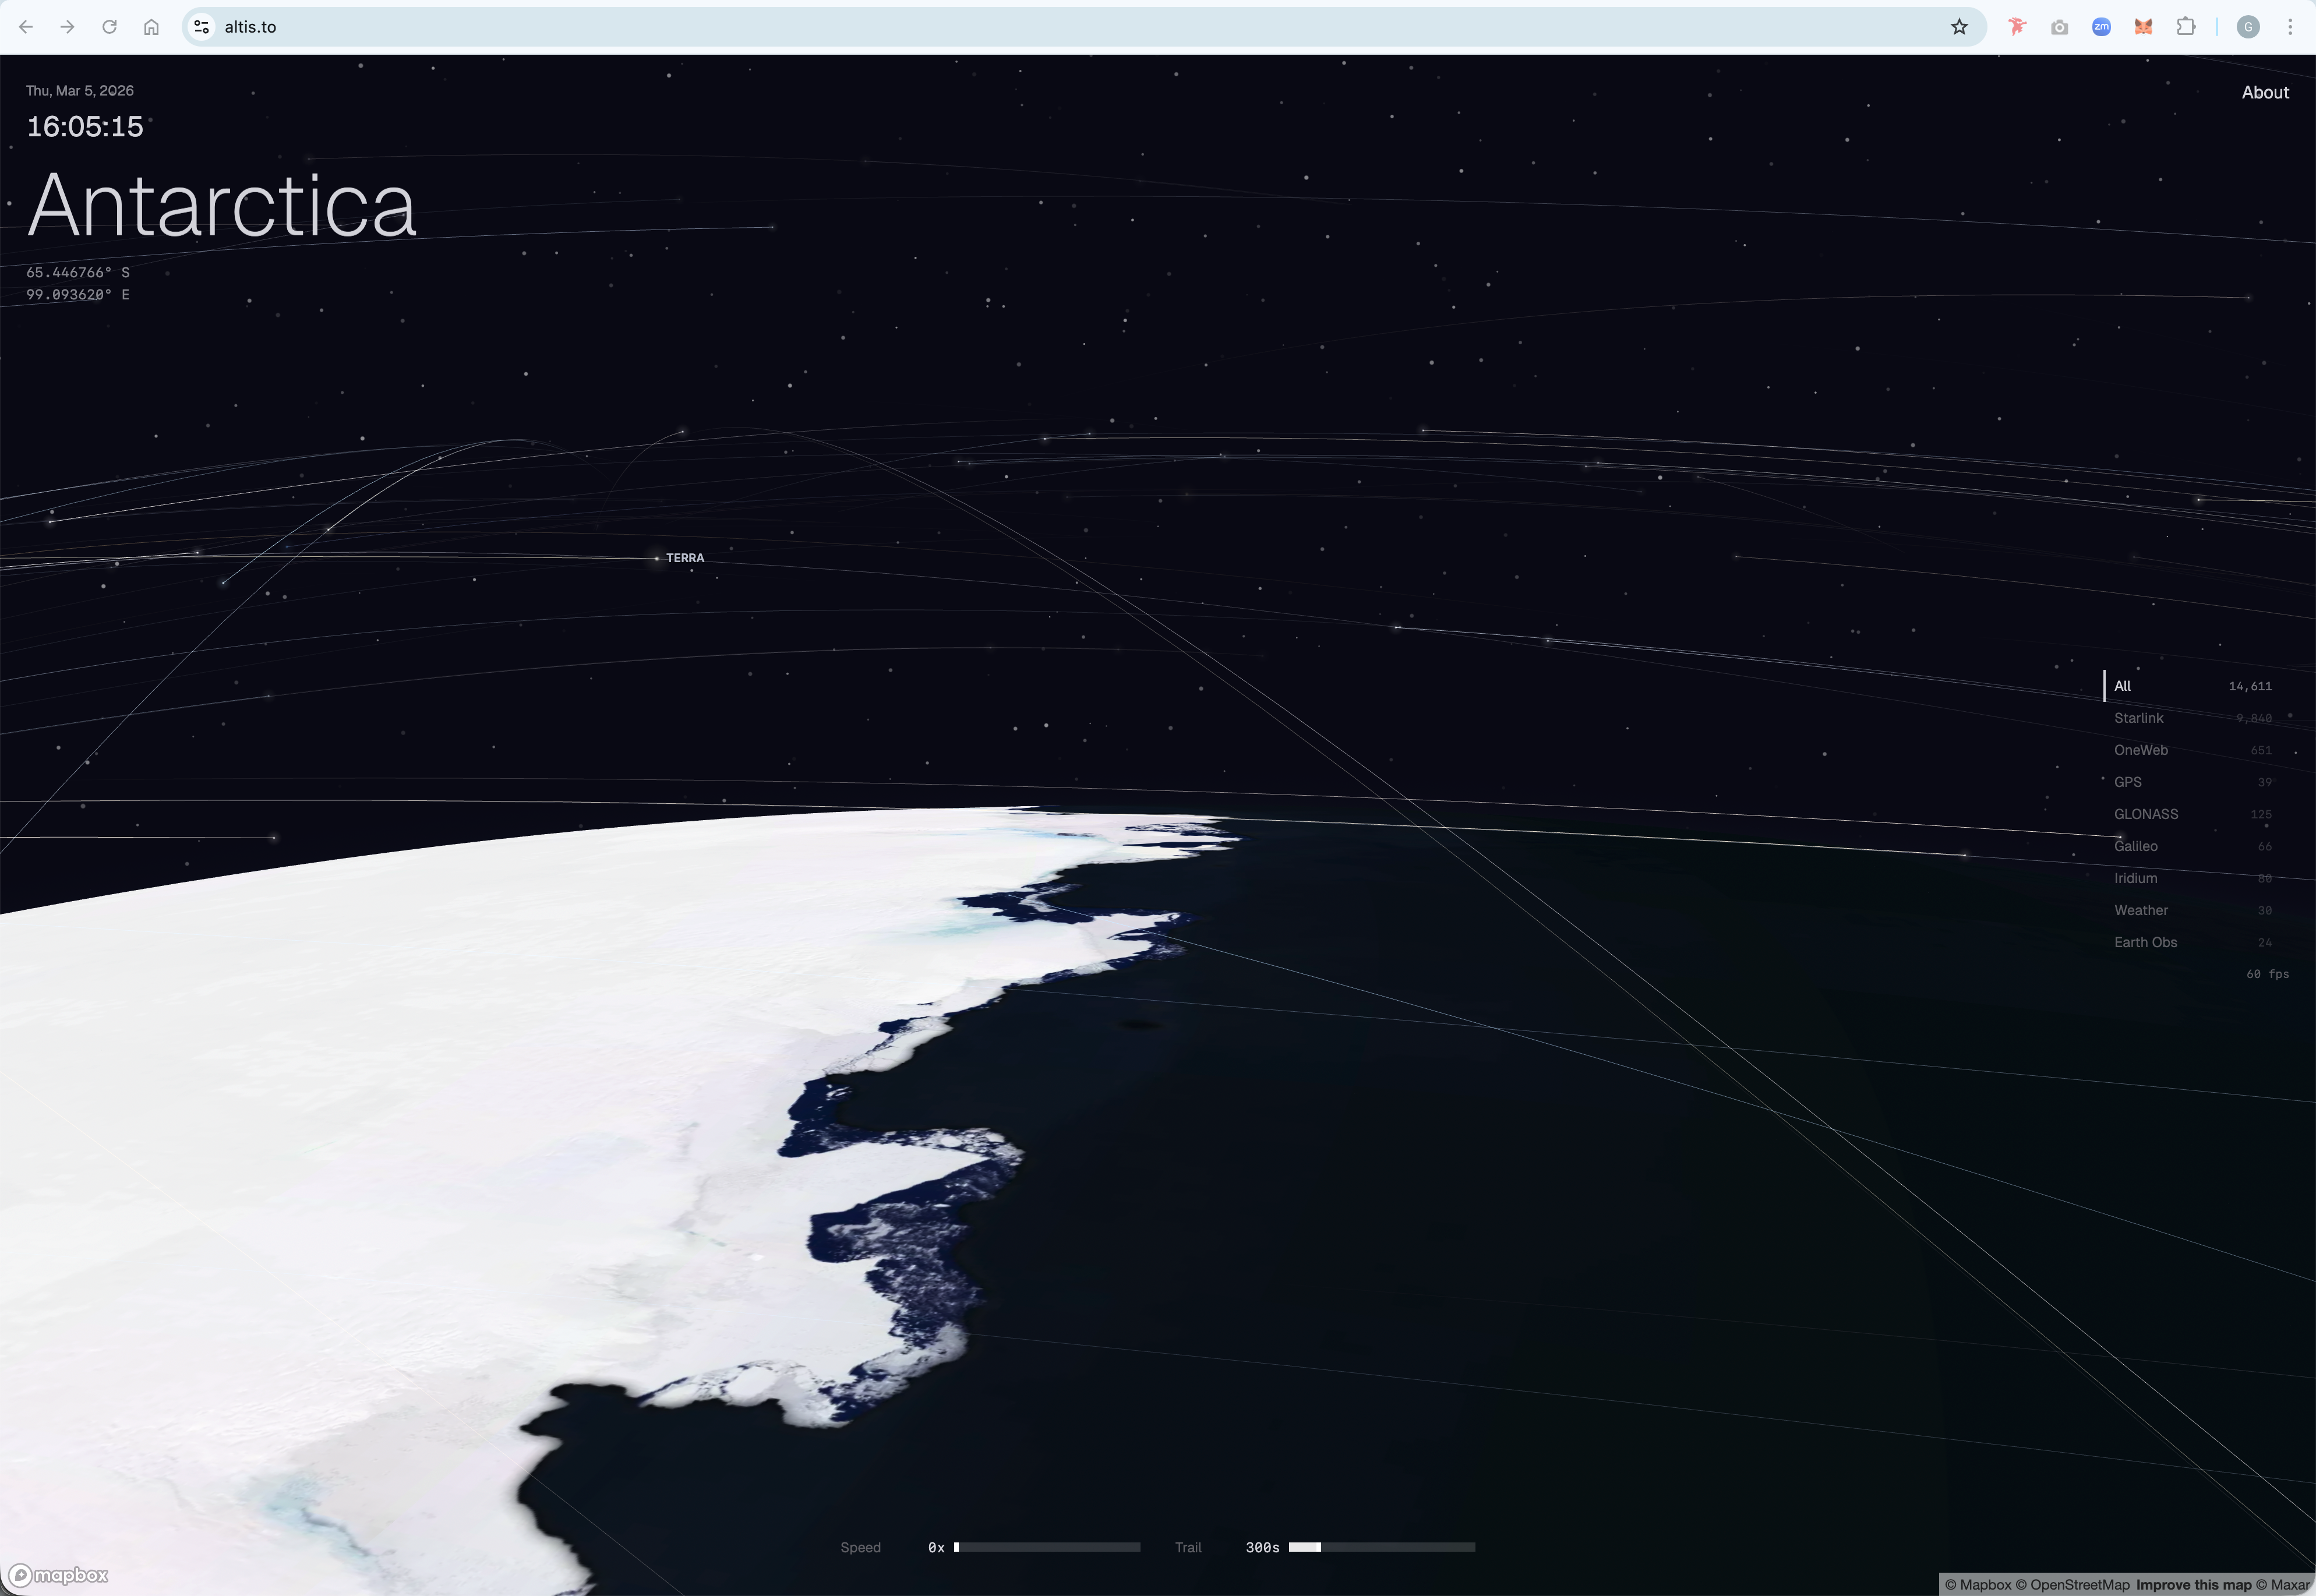
Task: Open the MetaMask extension
Action: pyautogui.click(x=2142, y=27)
